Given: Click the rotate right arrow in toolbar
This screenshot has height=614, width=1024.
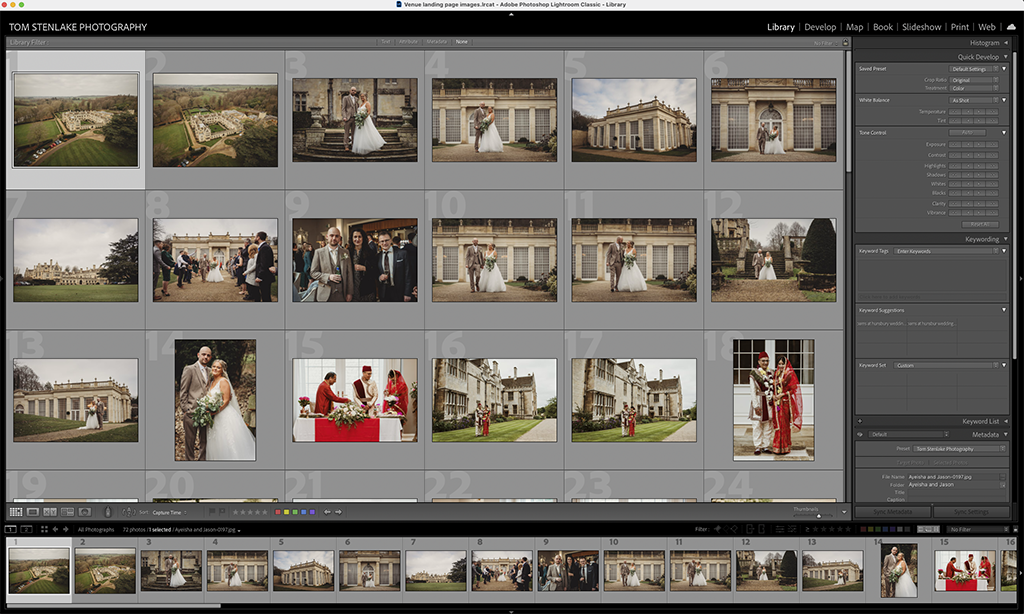Looking at the screenshot, I should coord(338,512).
